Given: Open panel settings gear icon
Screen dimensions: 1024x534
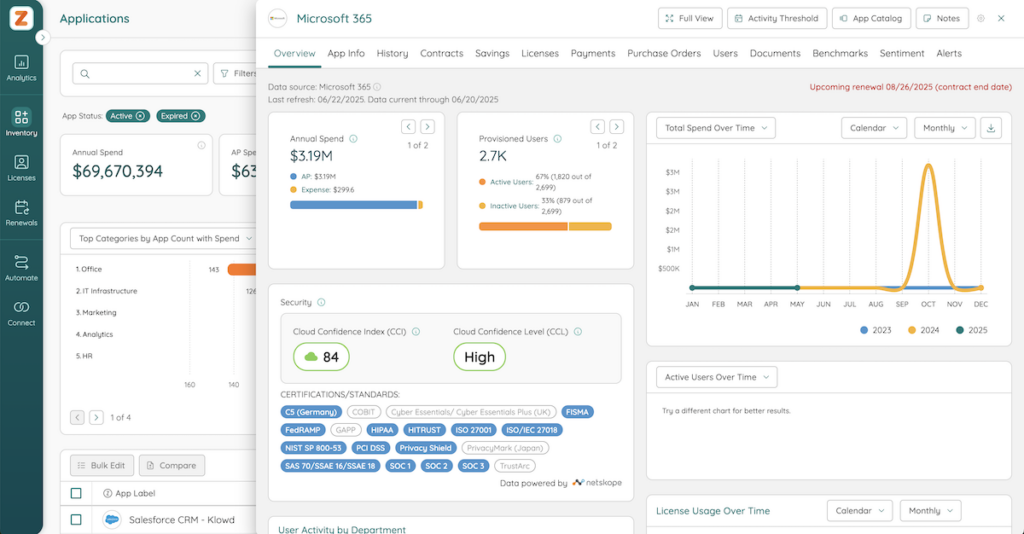Looking at the screenshot, I should [980, 18].
